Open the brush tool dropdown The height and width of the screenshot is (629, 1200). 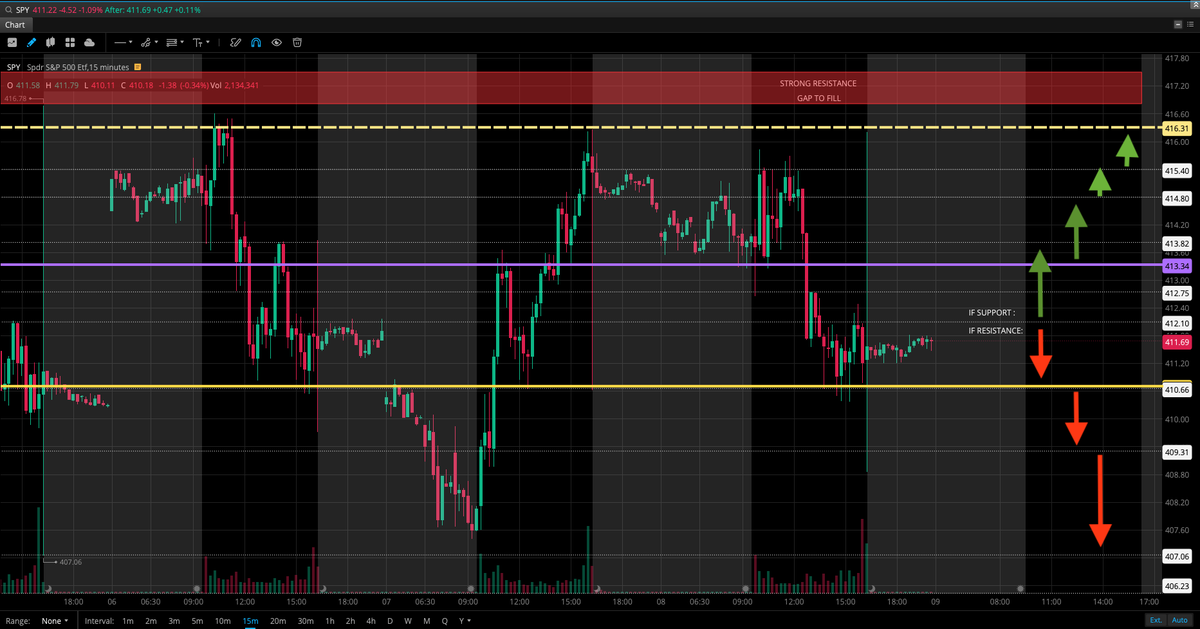(150, 43)
